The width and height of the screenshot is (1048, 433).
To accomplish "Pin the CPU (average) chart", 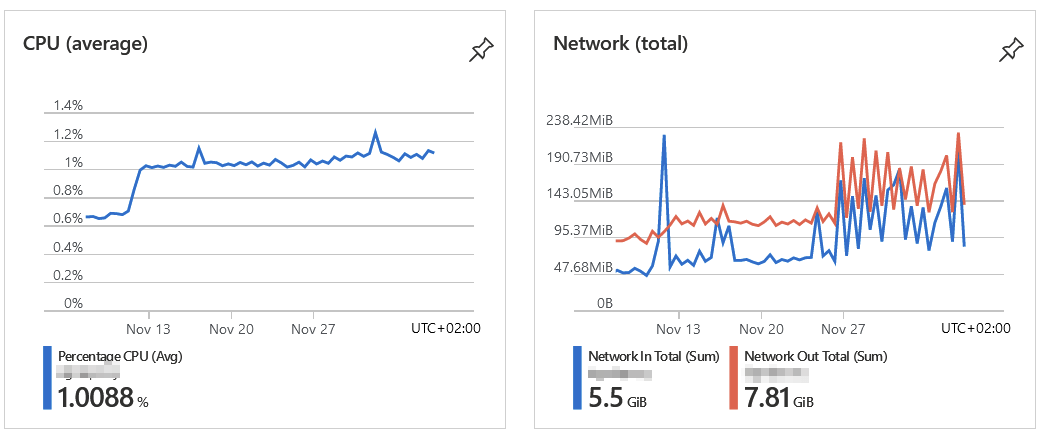I will pyautogui.click(x=481, y=50).
